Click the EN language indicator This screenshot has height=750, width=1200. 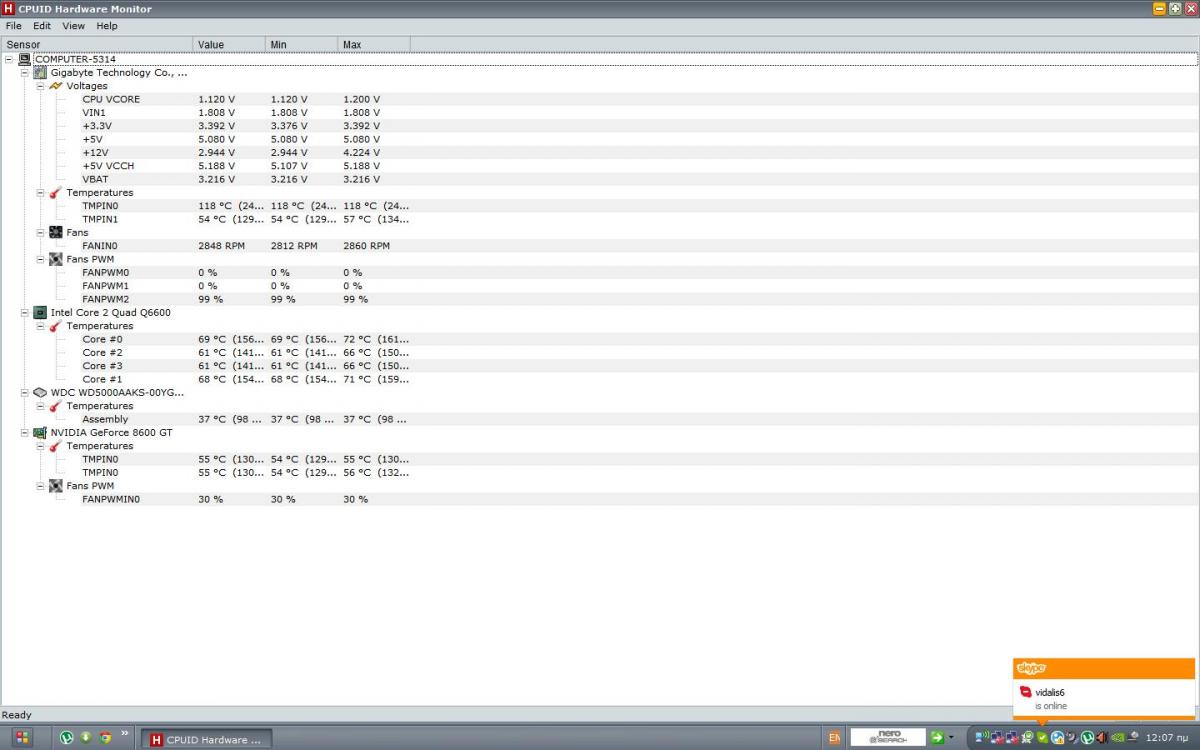point(834,738)
